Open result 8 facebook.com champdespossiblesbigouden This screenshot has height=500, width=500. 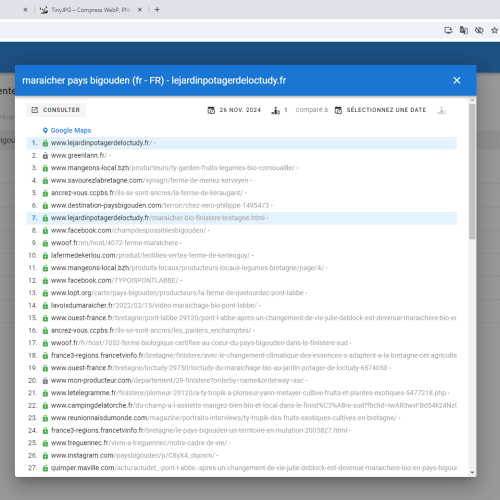(x=128, y=230)
